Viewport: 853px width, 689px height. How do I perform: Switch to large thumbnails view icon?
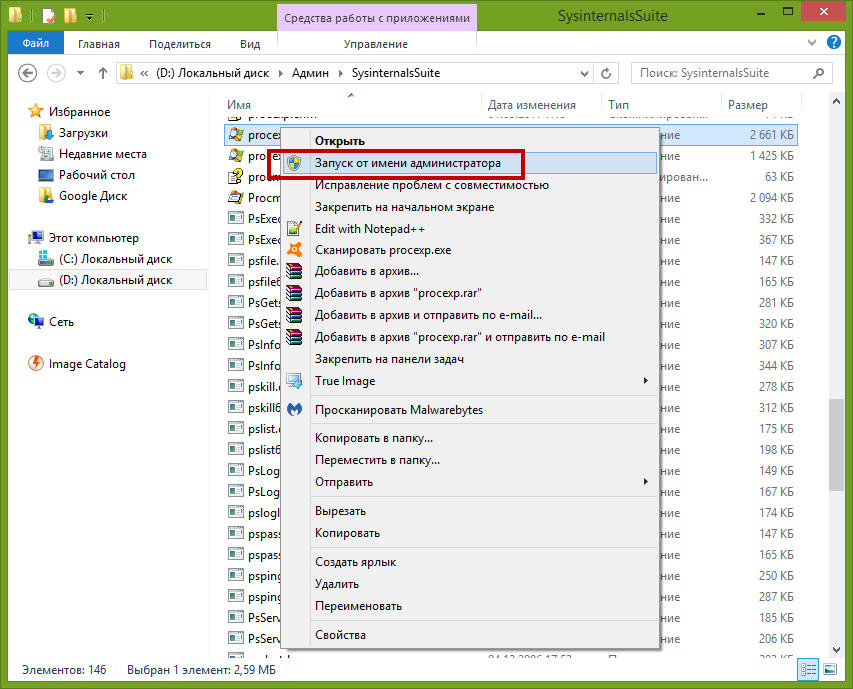tap(830, 669)
